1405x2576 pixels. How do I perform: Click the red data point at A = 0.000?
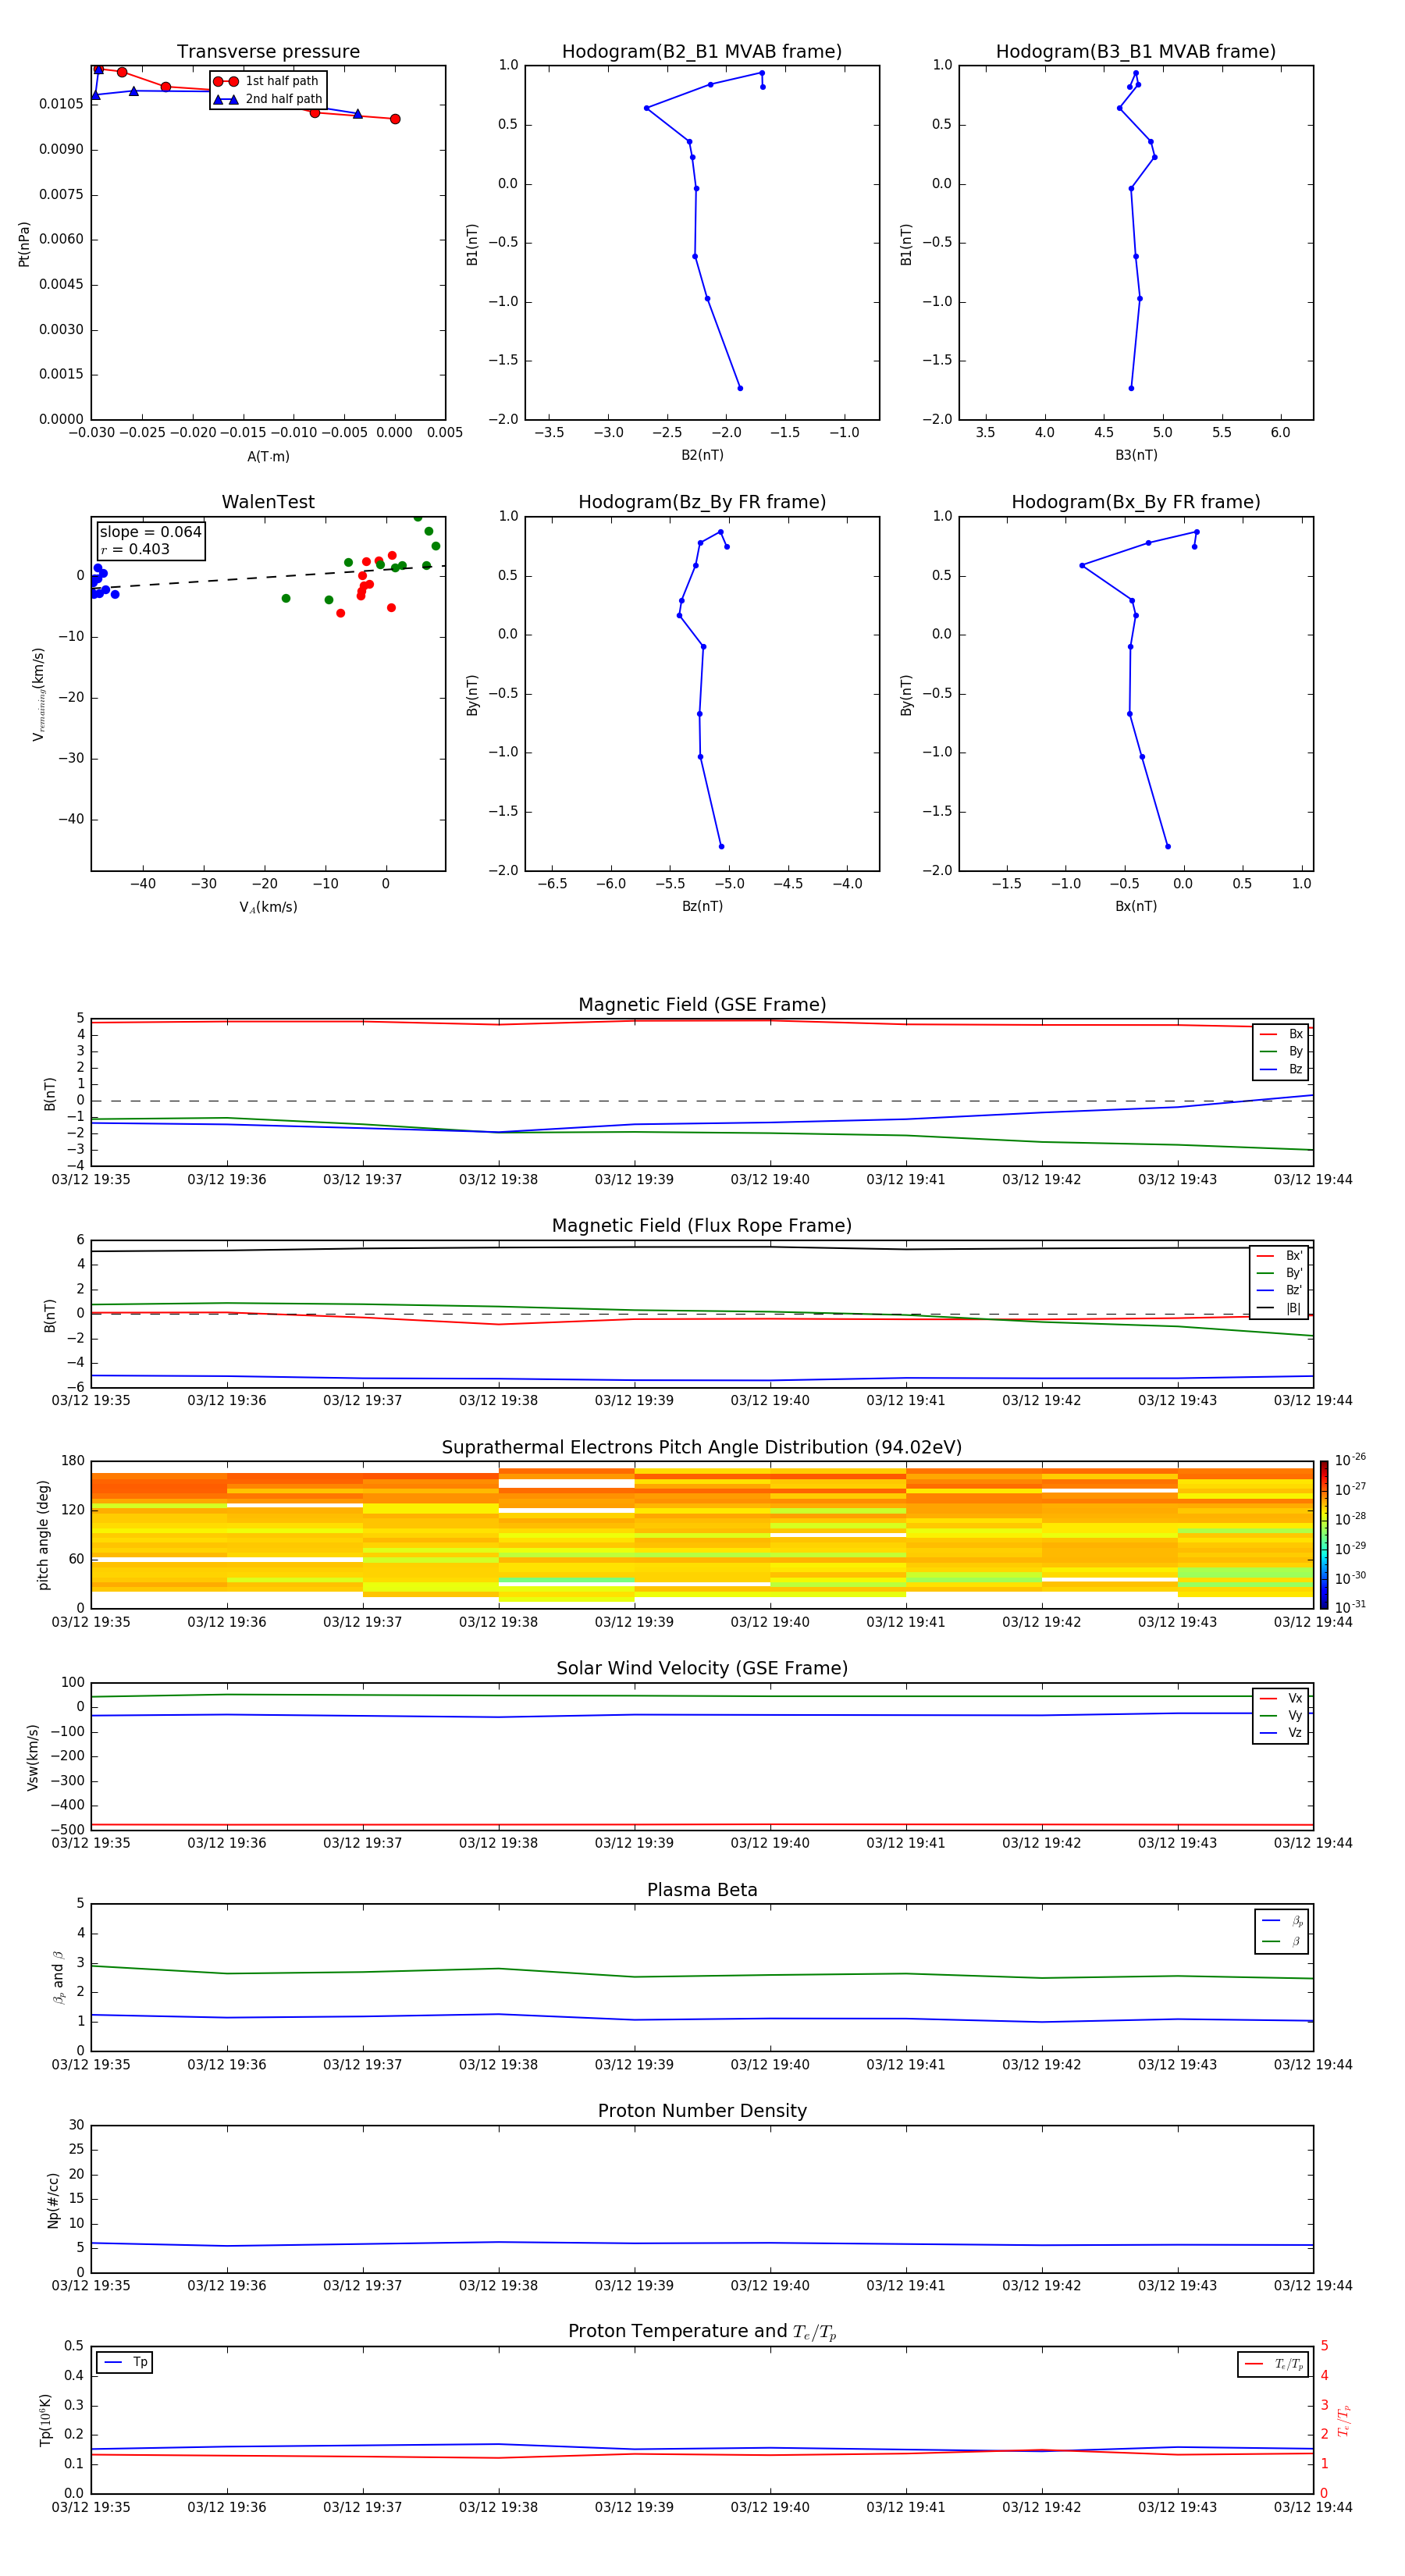click(395, 119)
